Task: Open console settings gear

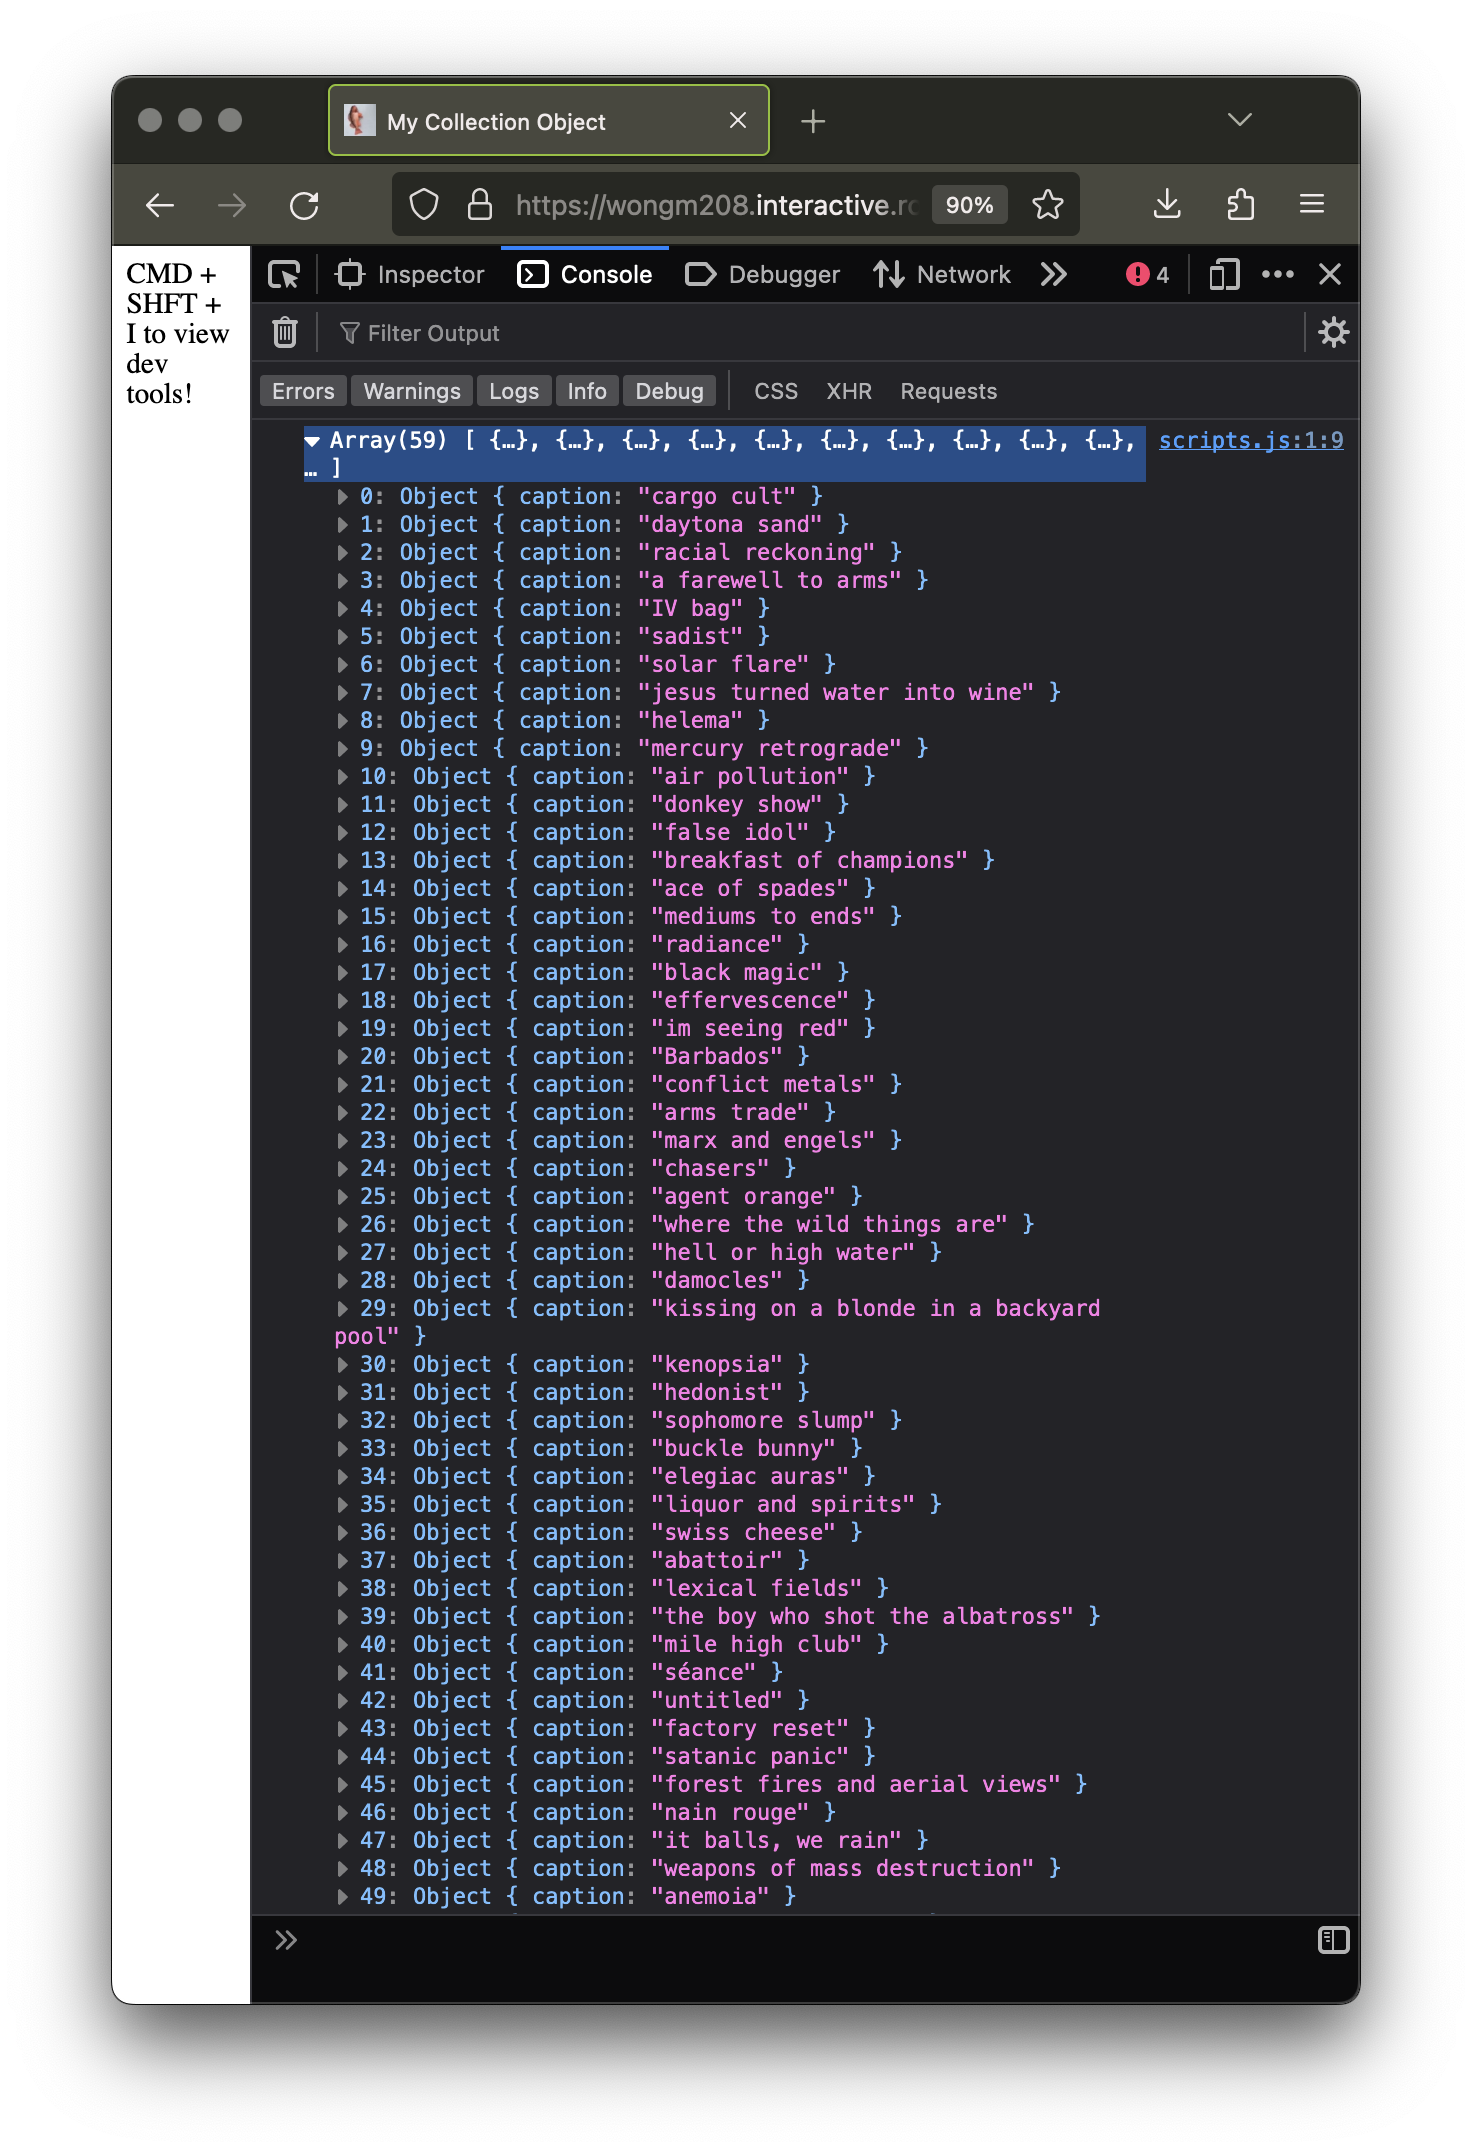Action: [x=1333, y=332]
